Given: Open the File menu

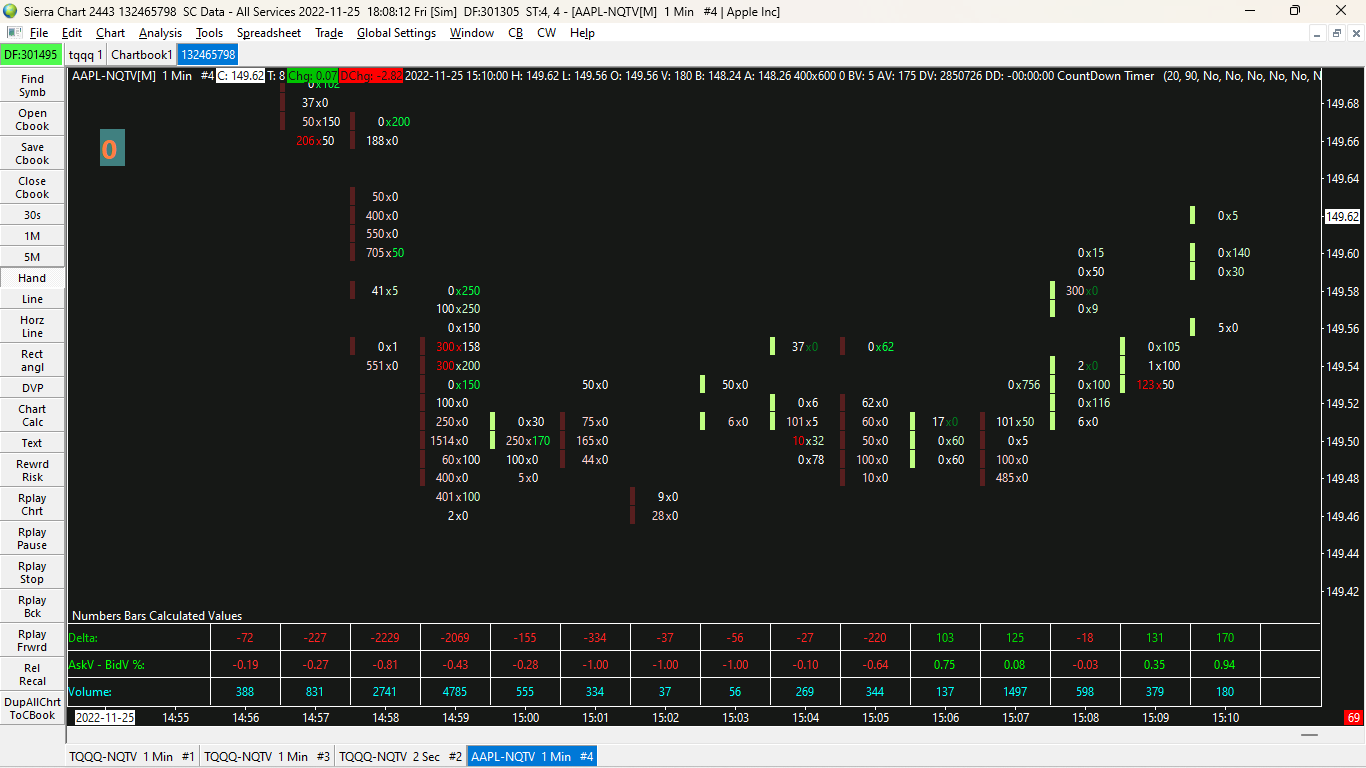Looking at the screenshot, I should (x=39, y=33).
